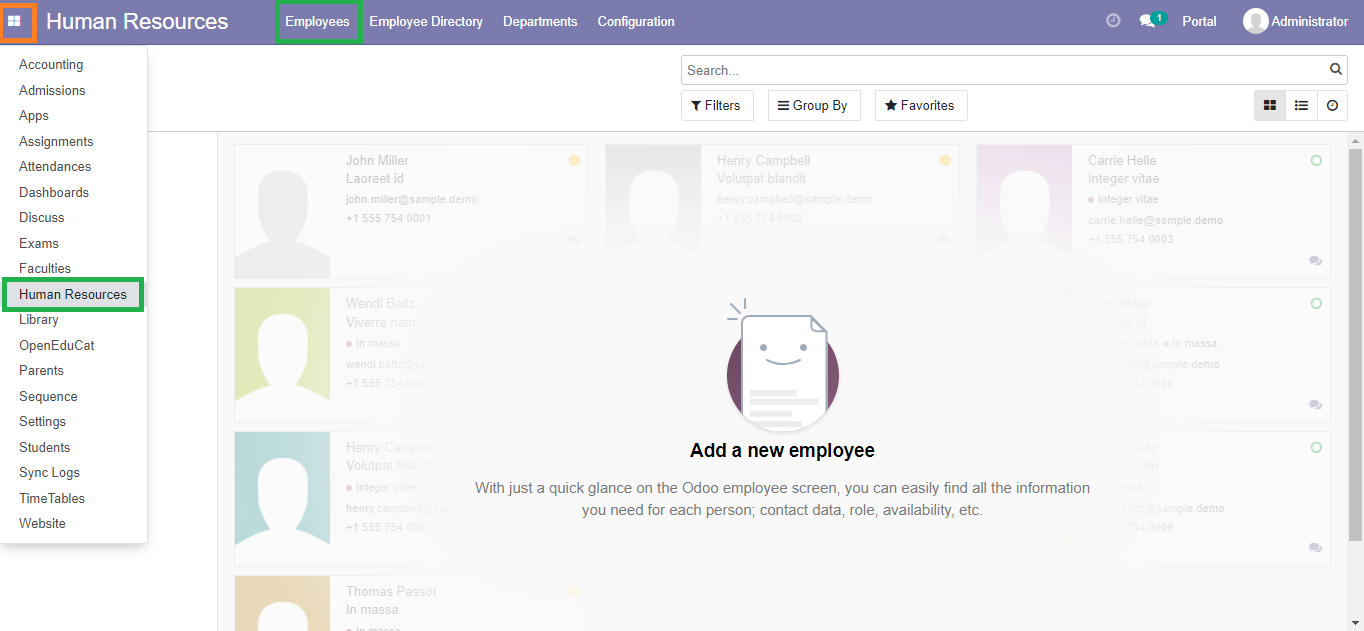Click Thomas Passot name on card
The height and width of the screenshot is (631, 1364).
(391, 592)
